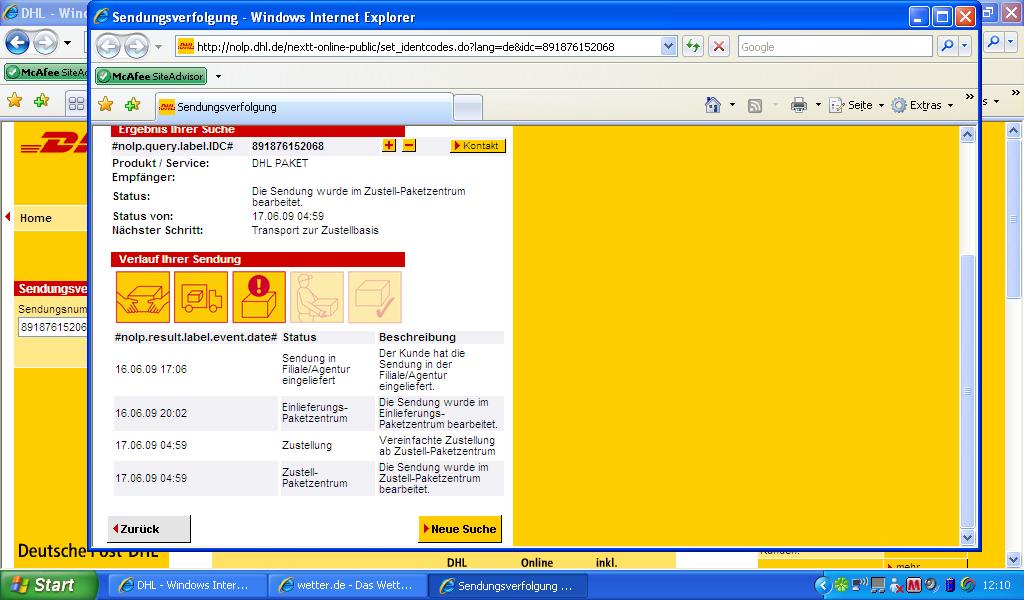The image size is (1024, 600).
Task: Click Quick Tabs icon in the background DHL window
Action: [76, 103]
